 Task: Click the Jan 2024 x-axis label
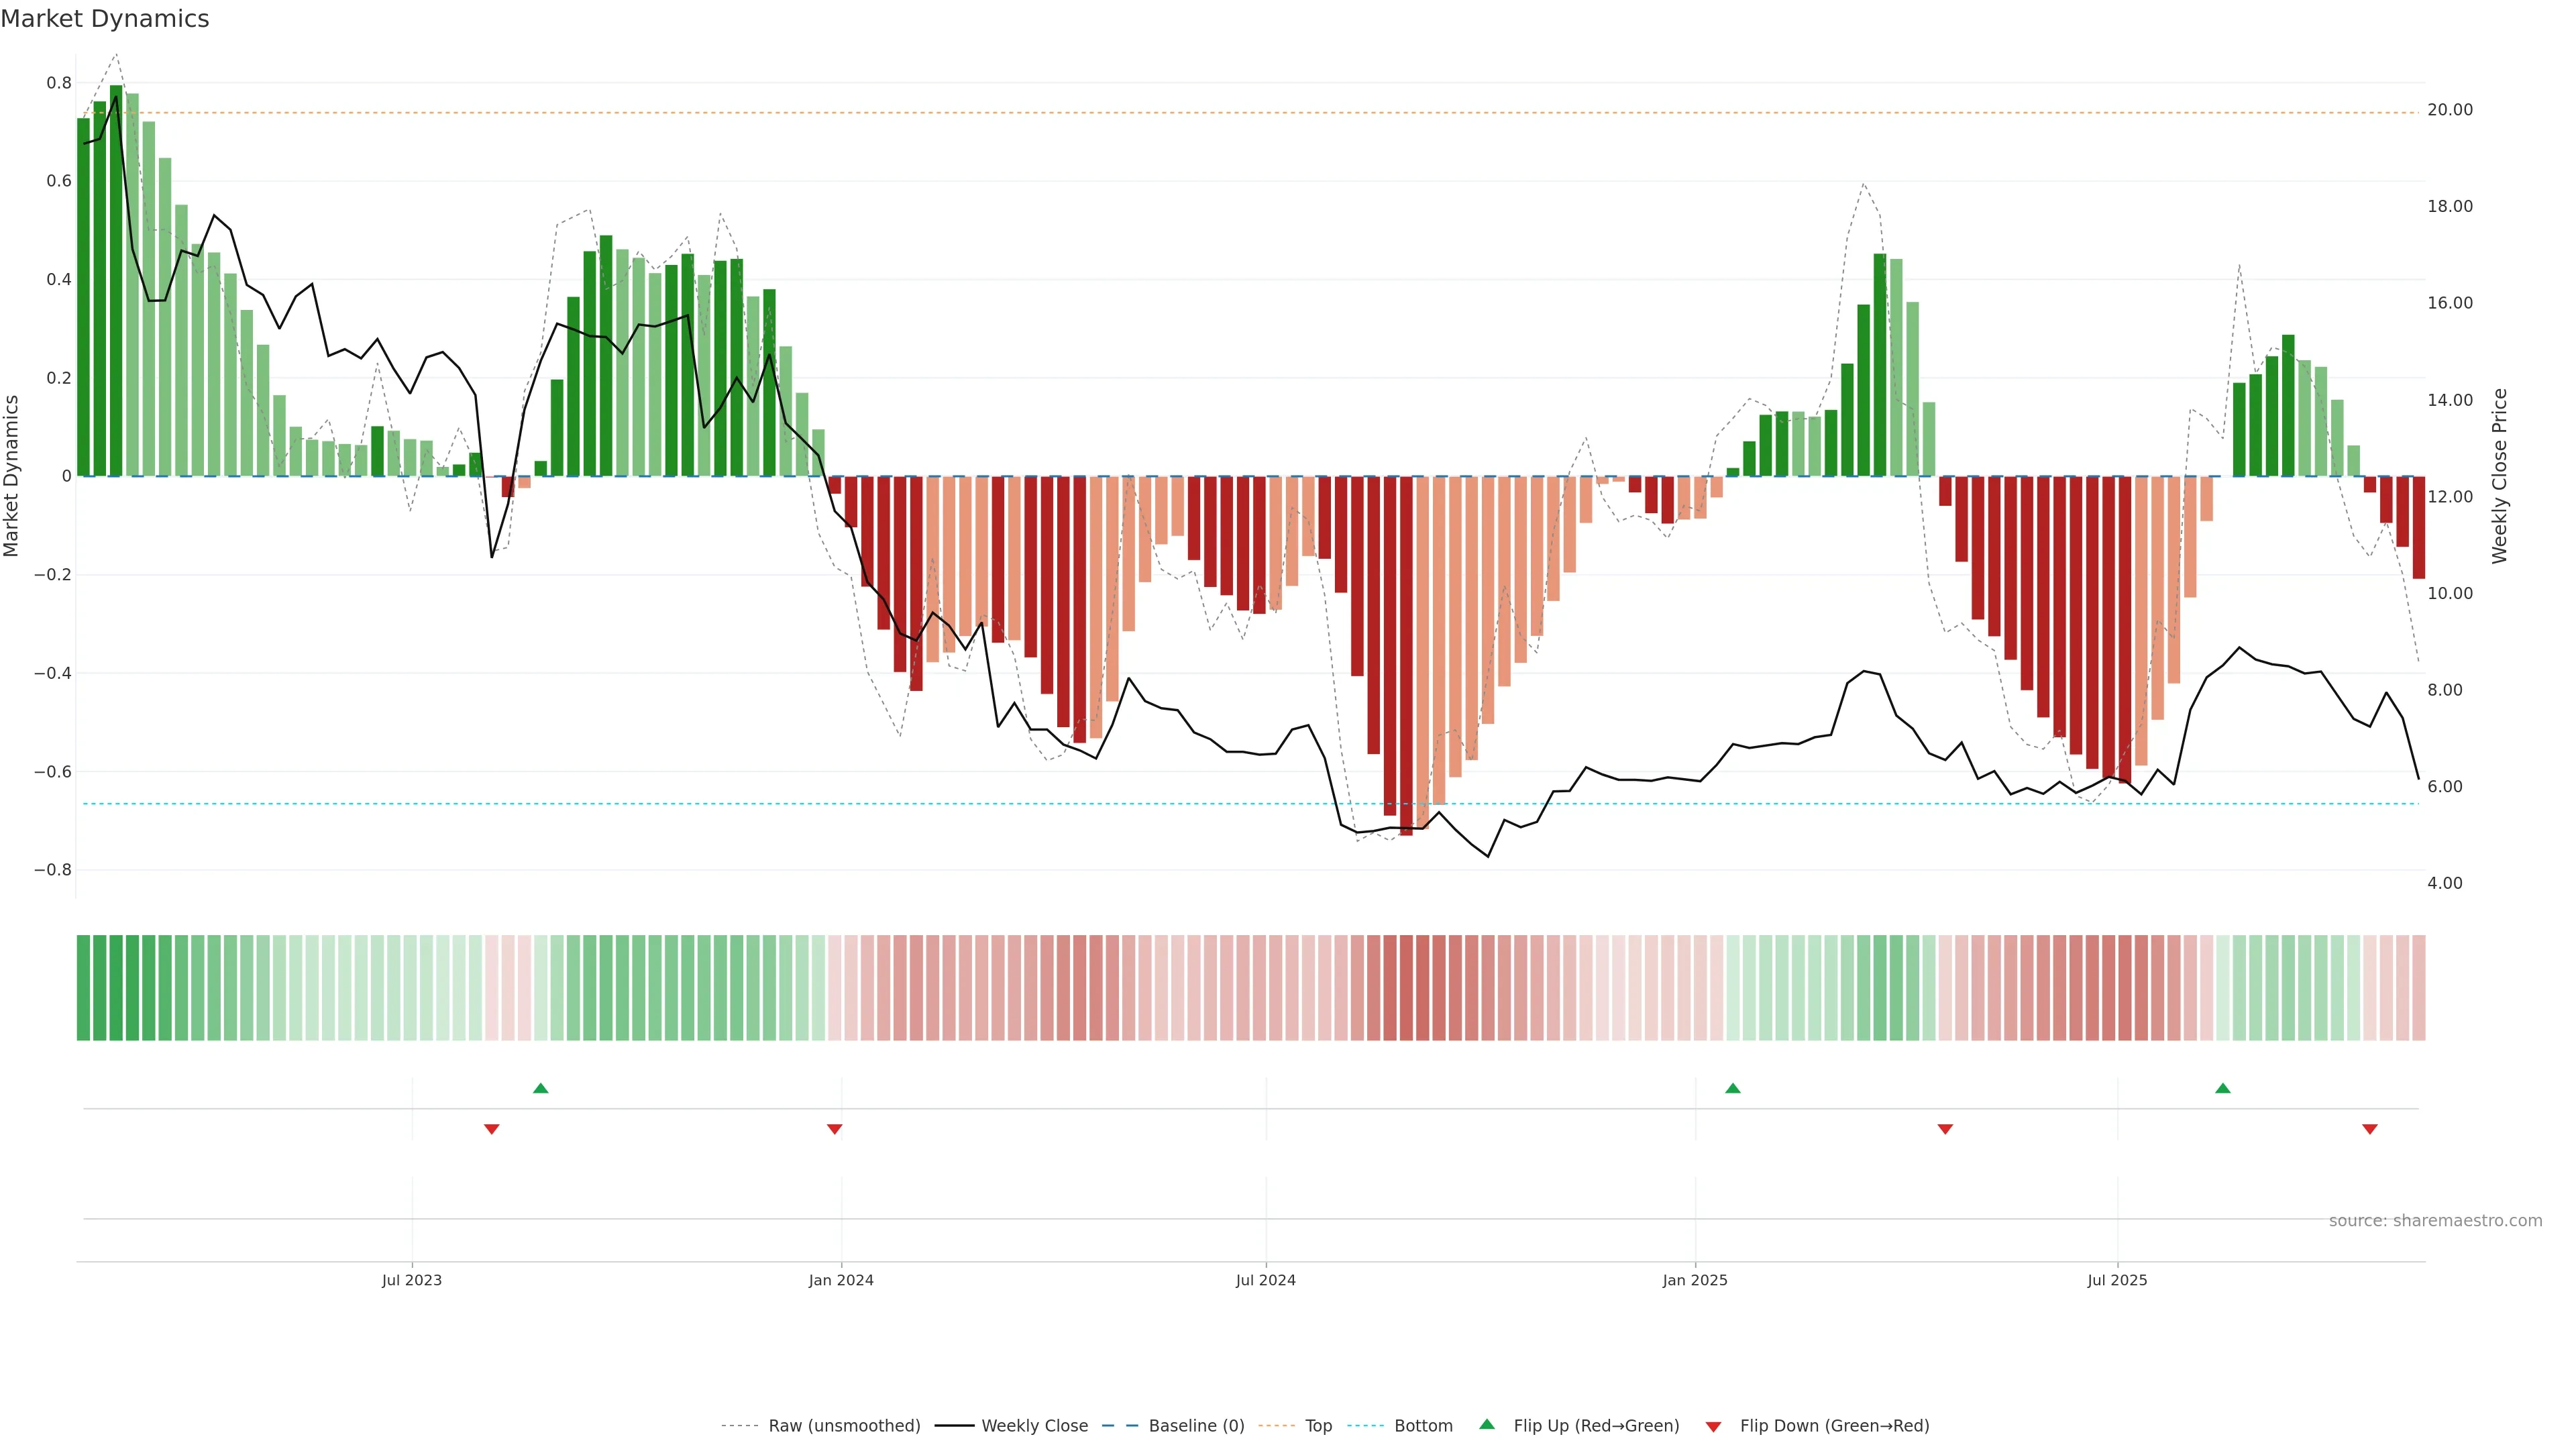tap(841, 1280)
